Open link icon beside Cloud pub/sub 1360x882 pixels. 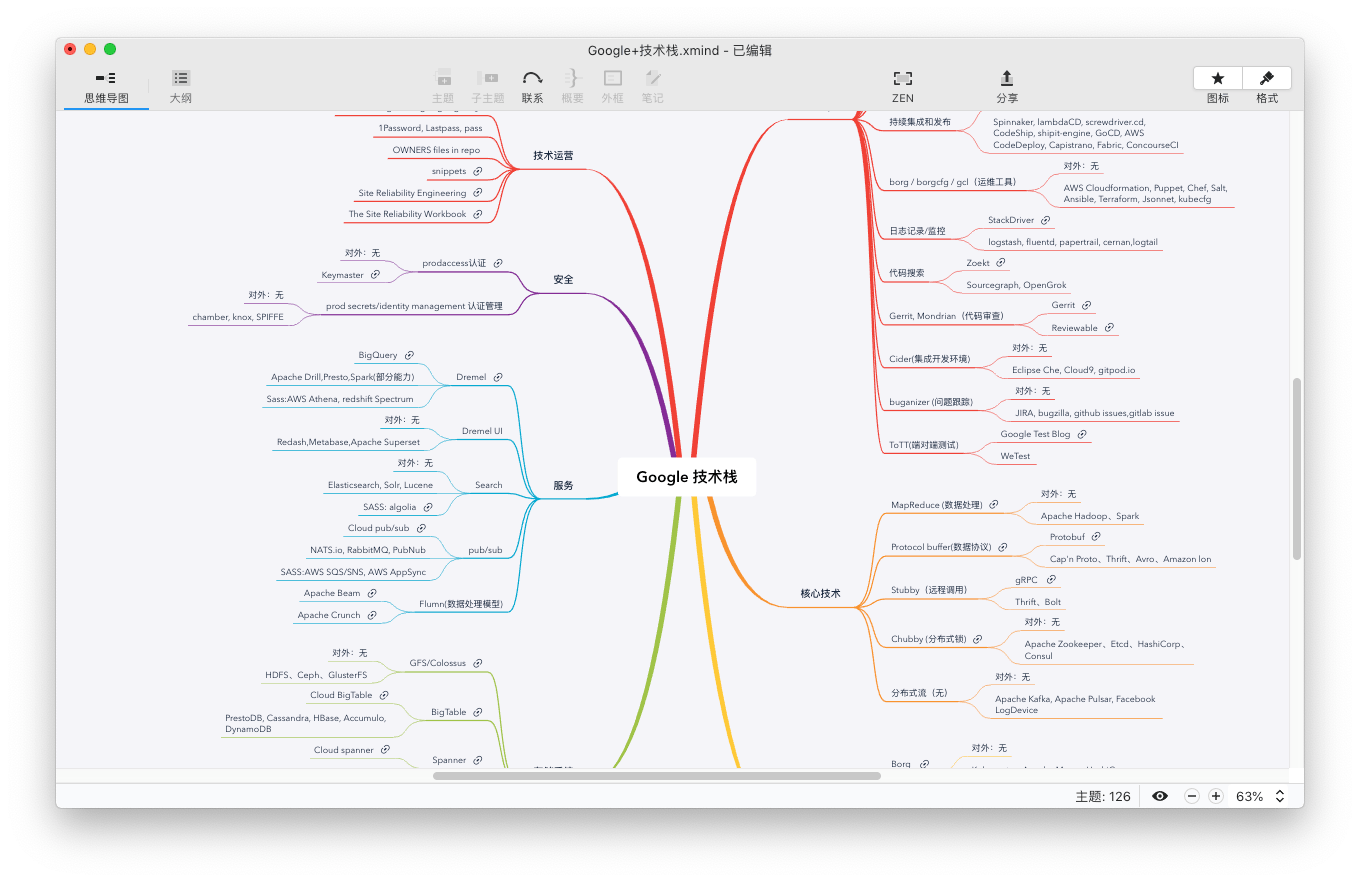click(x=421, y=528)
